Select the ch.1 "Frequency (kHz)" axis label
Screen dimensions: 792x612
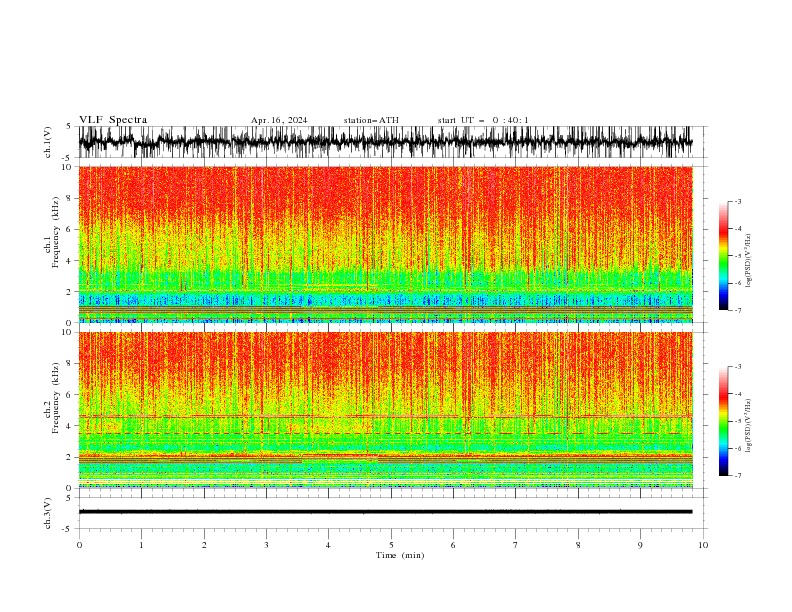[x=56, y=232]
